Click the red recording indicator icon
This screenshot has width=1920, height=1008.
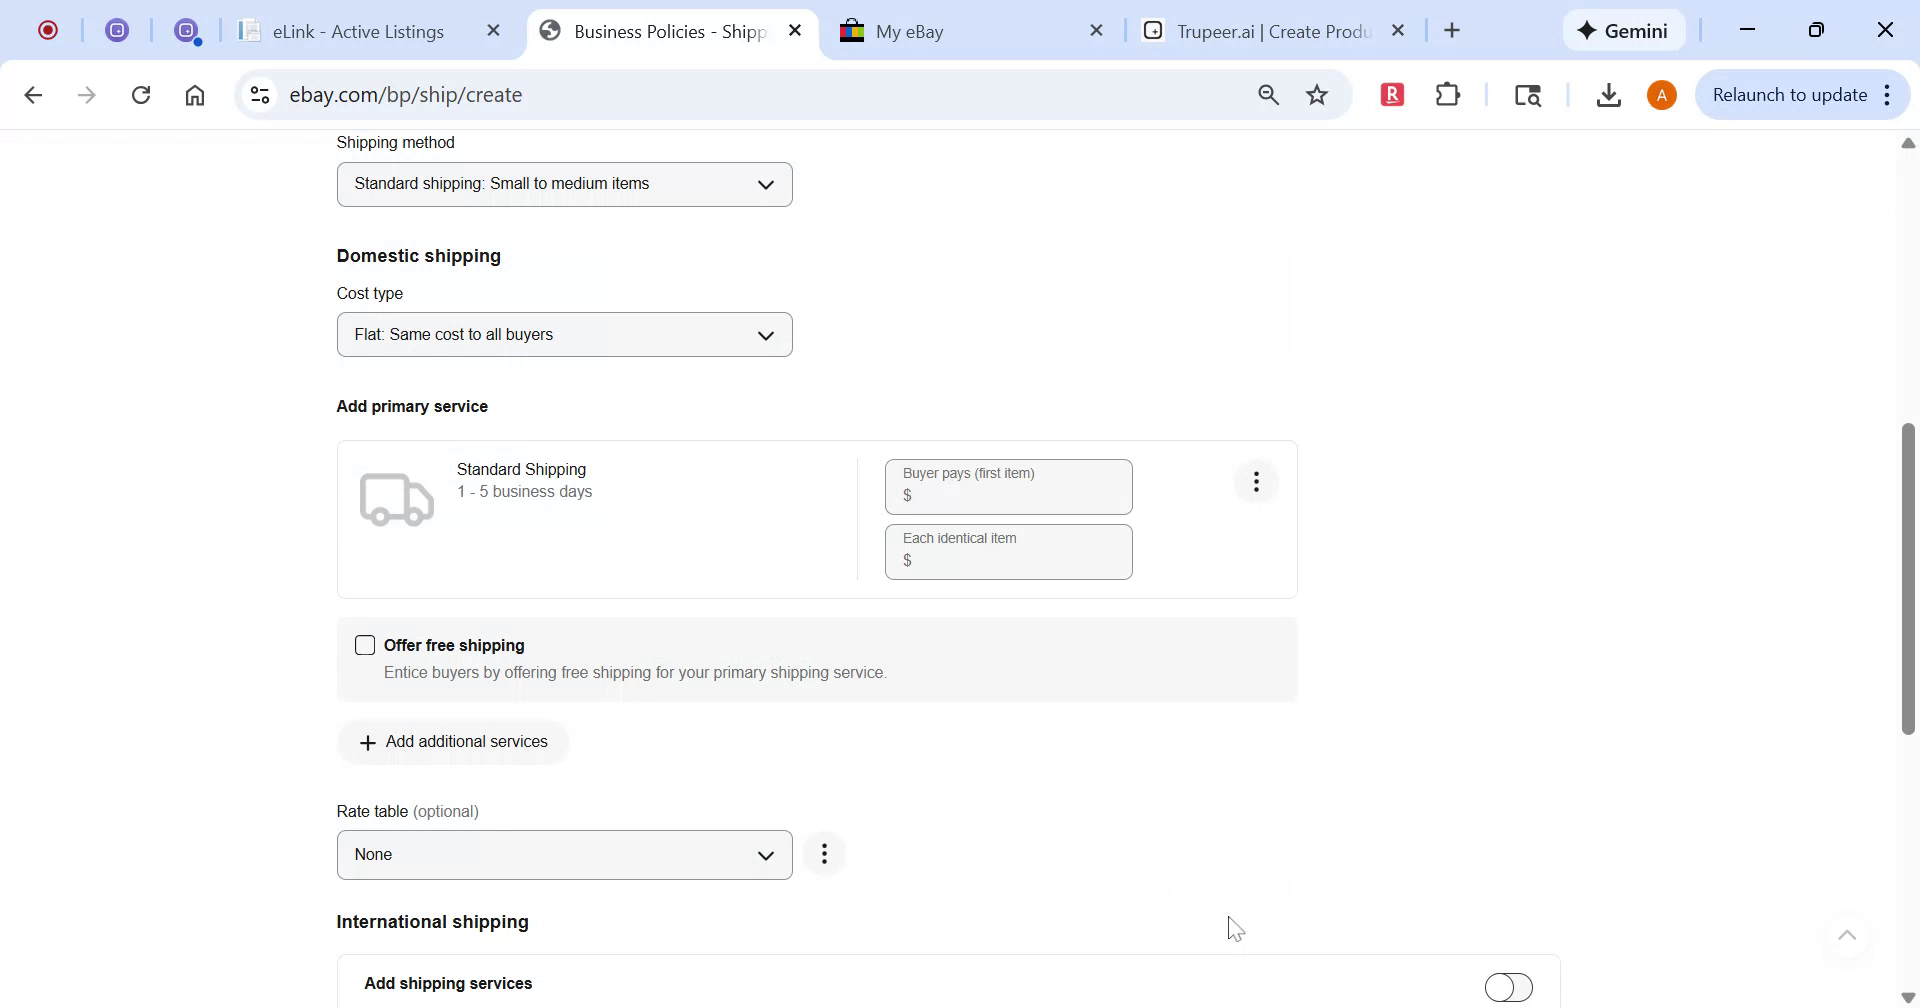coord(46,30)
